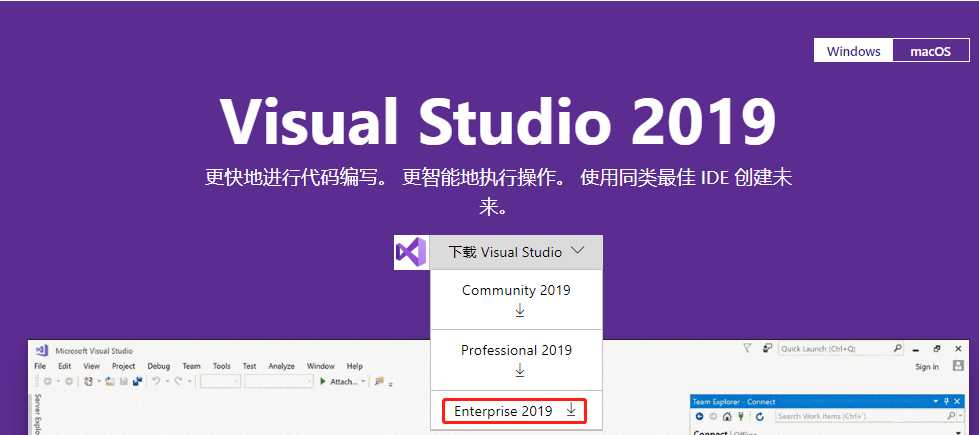The height and width of the screenshot is (435, 979).
Task: Open the Edit menu
Action: pos(65,366)
